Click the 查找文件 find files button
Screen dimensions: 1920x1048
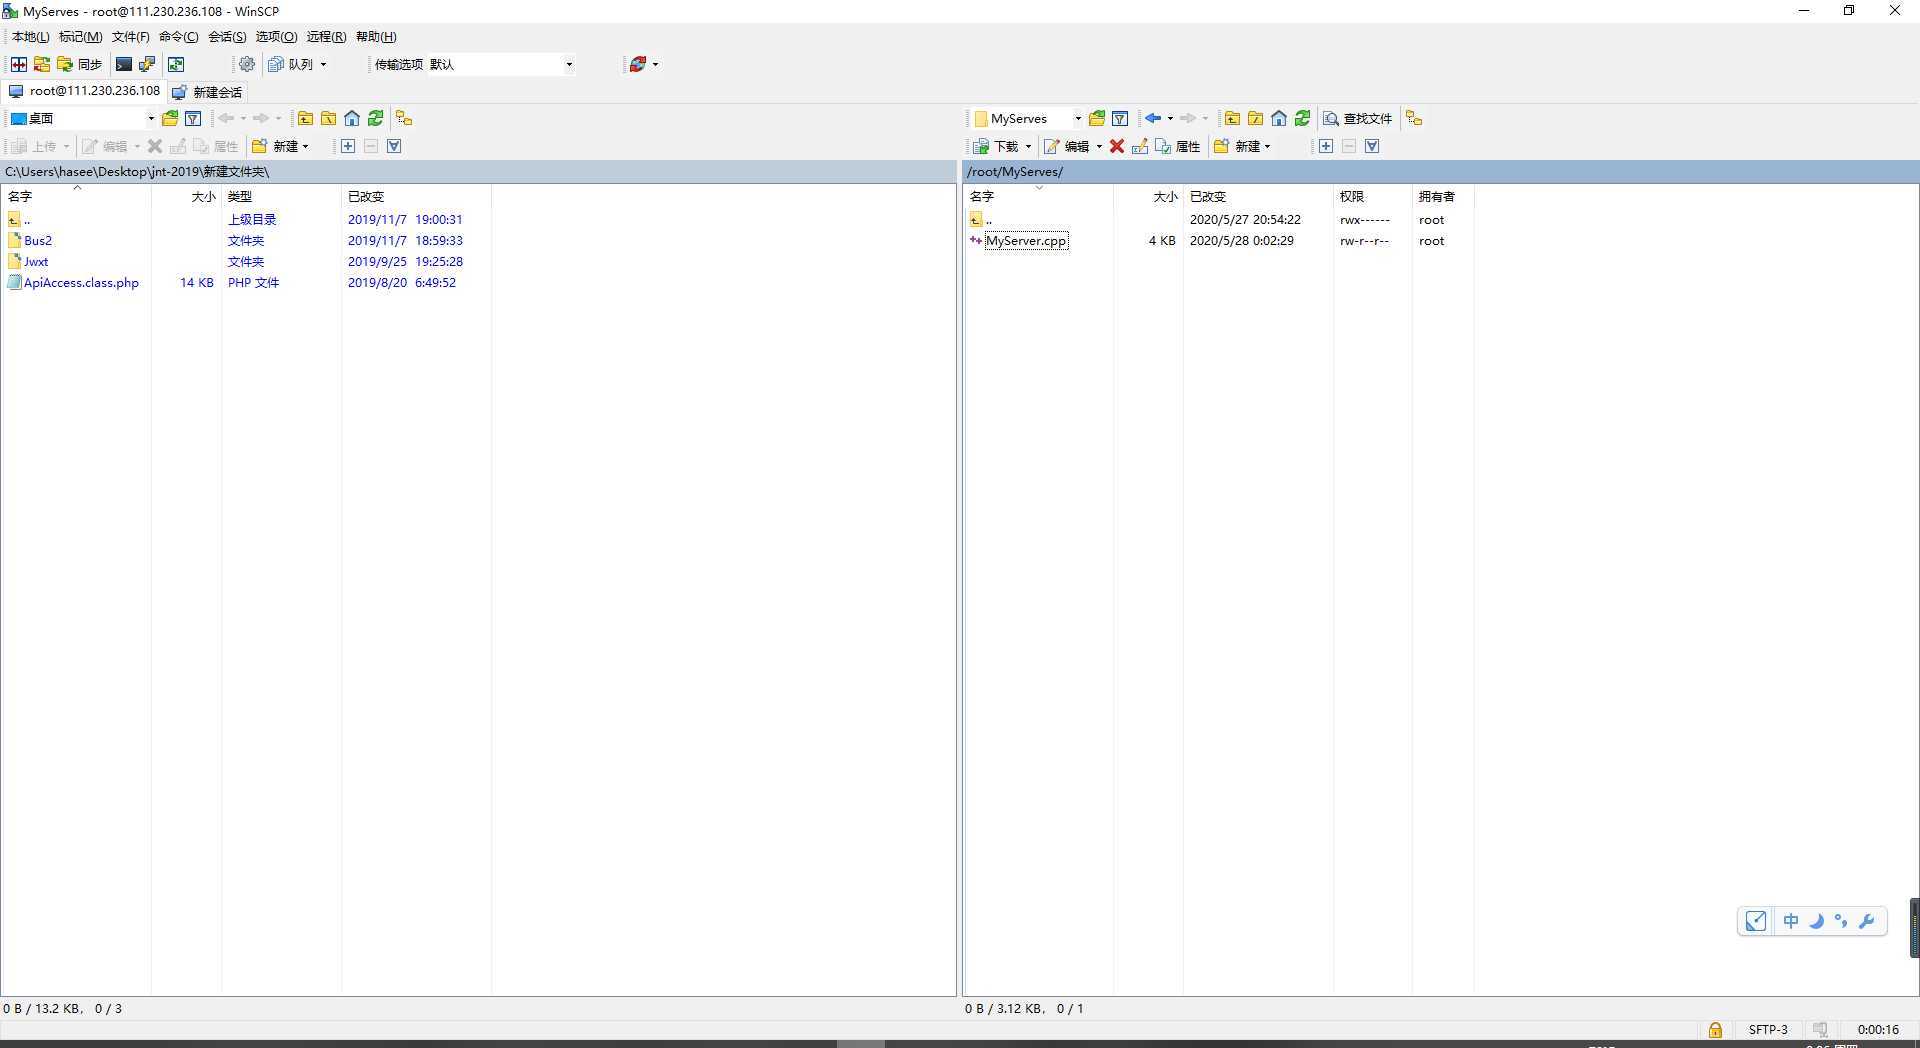tap(1357, 118)
